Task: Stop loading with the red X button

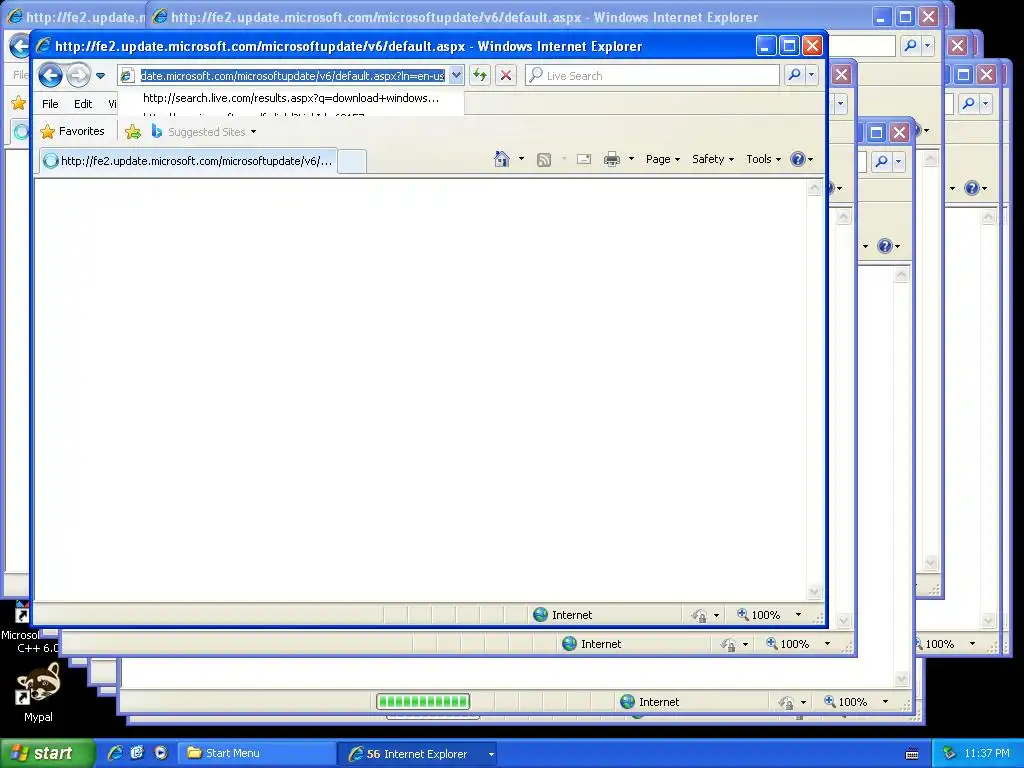Action: pos(505,76)
